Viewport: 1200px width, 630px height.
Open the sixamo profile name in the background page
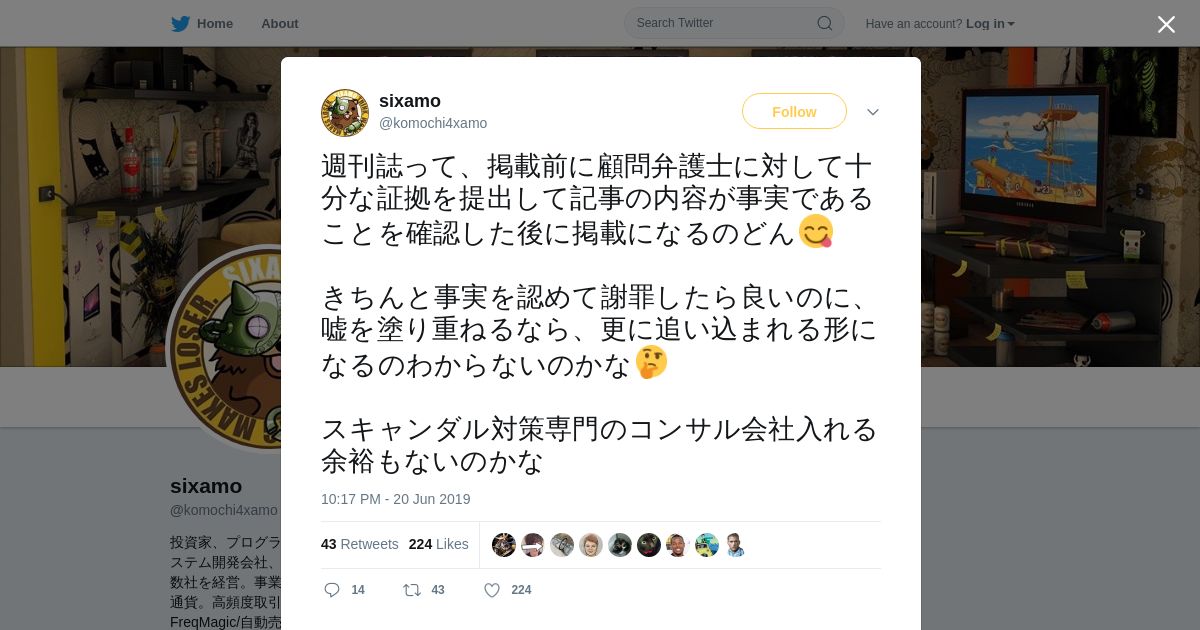click(x=206, y=486)
